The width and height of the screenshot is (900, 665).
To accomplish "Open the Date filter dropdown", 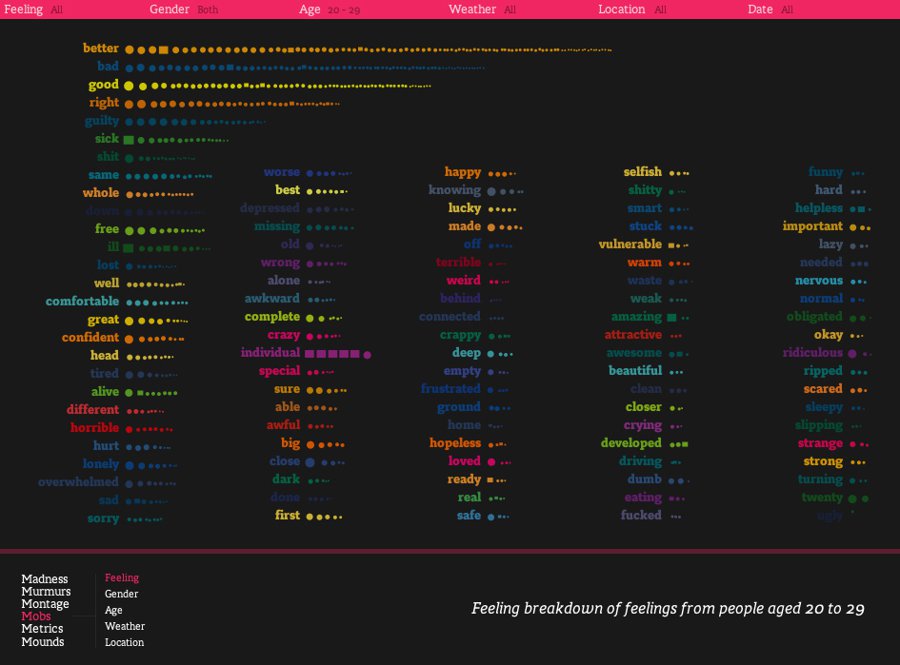I will [760, 9].
